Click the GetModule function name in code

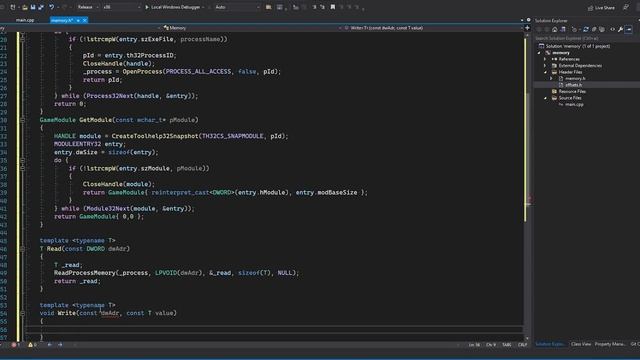(96, 120)
